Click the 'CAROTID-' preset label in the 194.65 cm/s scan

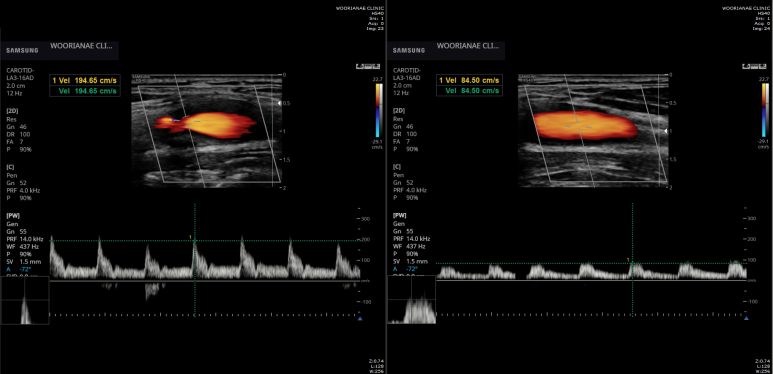[20, 70]
